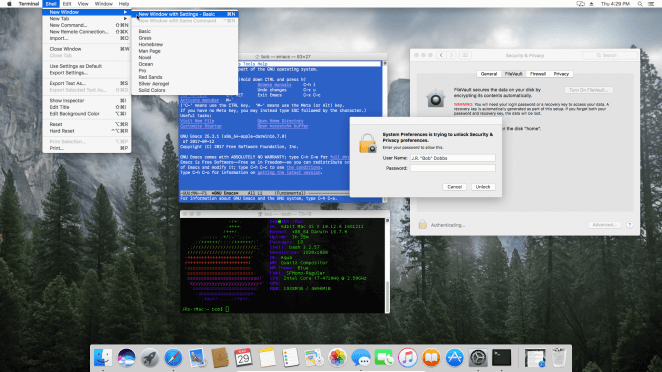
Task: Switch to the Firewall tab
Action: [x=538, y=74]
